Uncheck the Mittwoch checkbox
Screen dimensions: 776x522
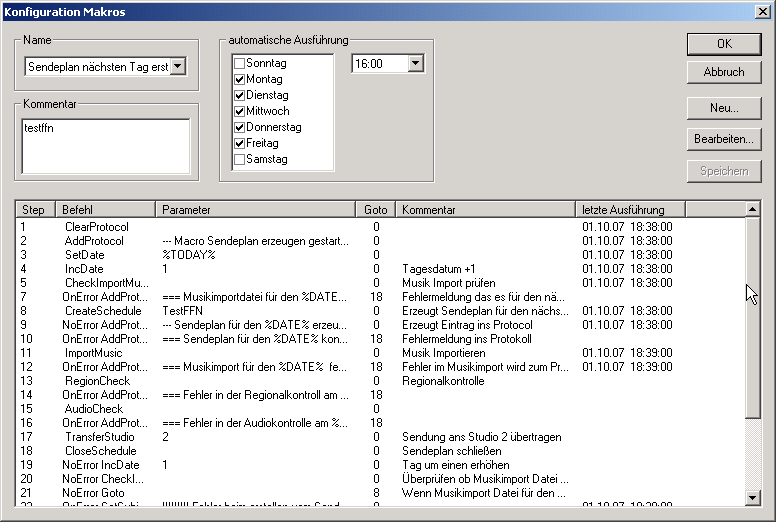(240, 111)
